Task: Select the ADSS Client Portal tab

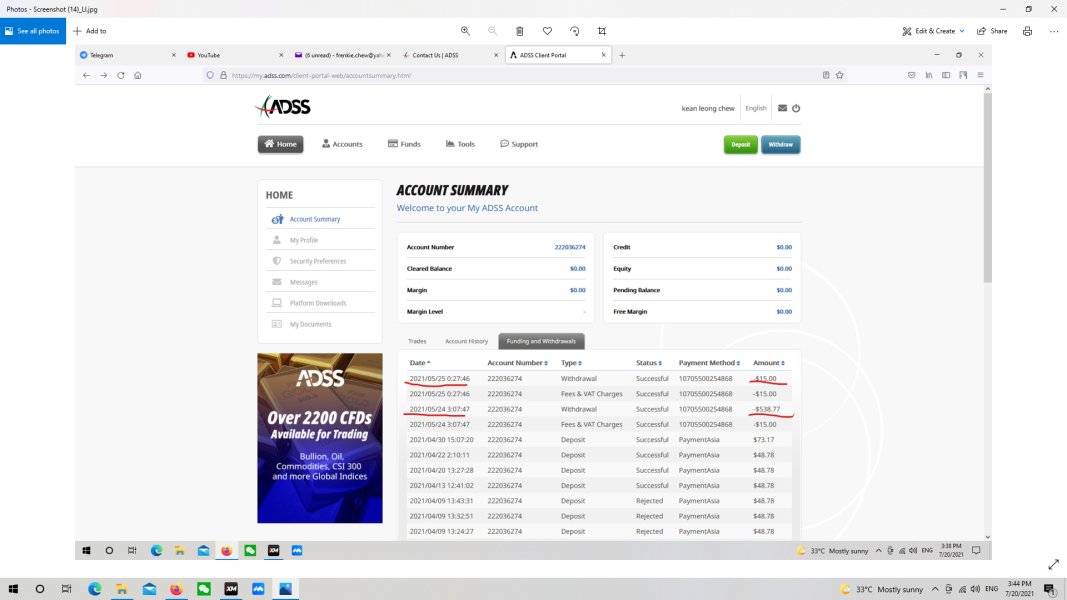Action: [553, 55]
